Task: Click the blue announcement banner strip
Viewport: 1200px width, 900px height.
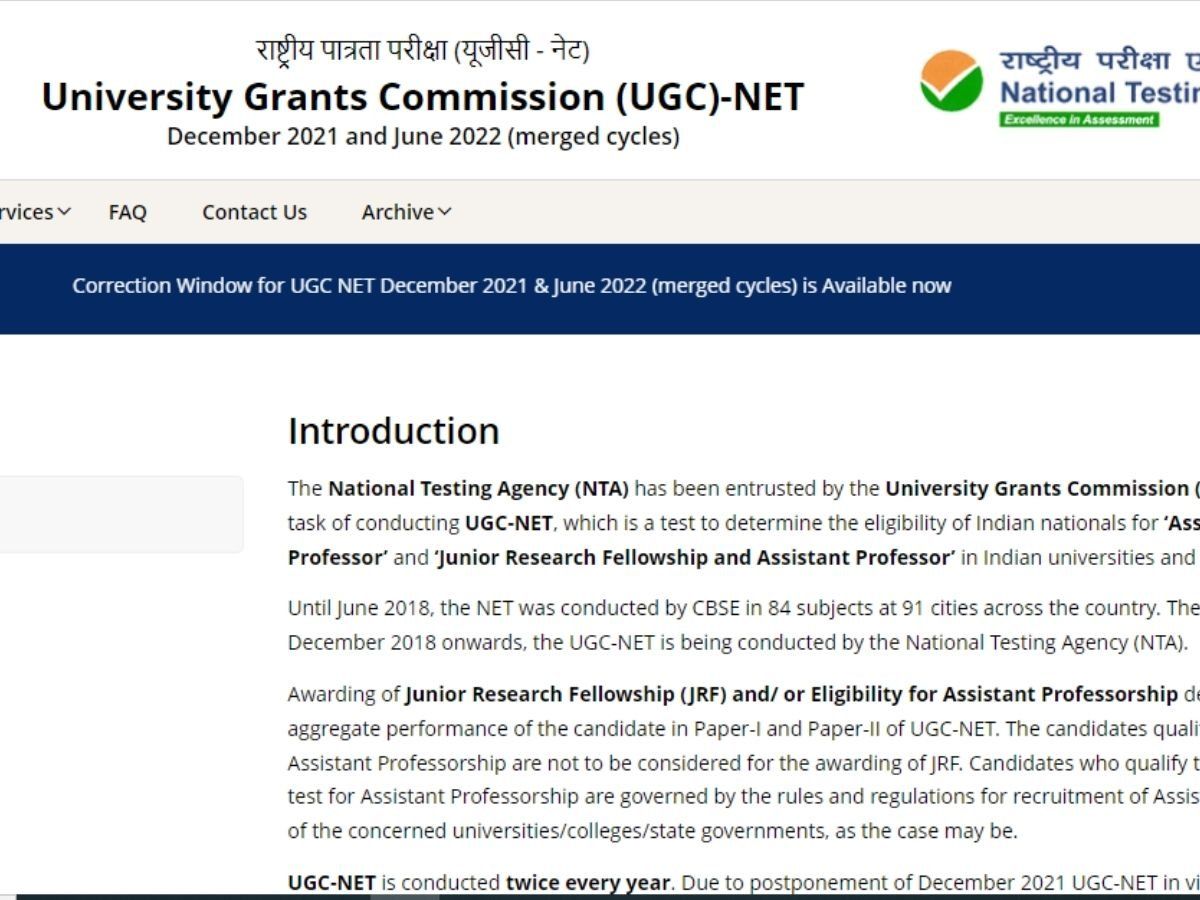Action: (600, 286)
